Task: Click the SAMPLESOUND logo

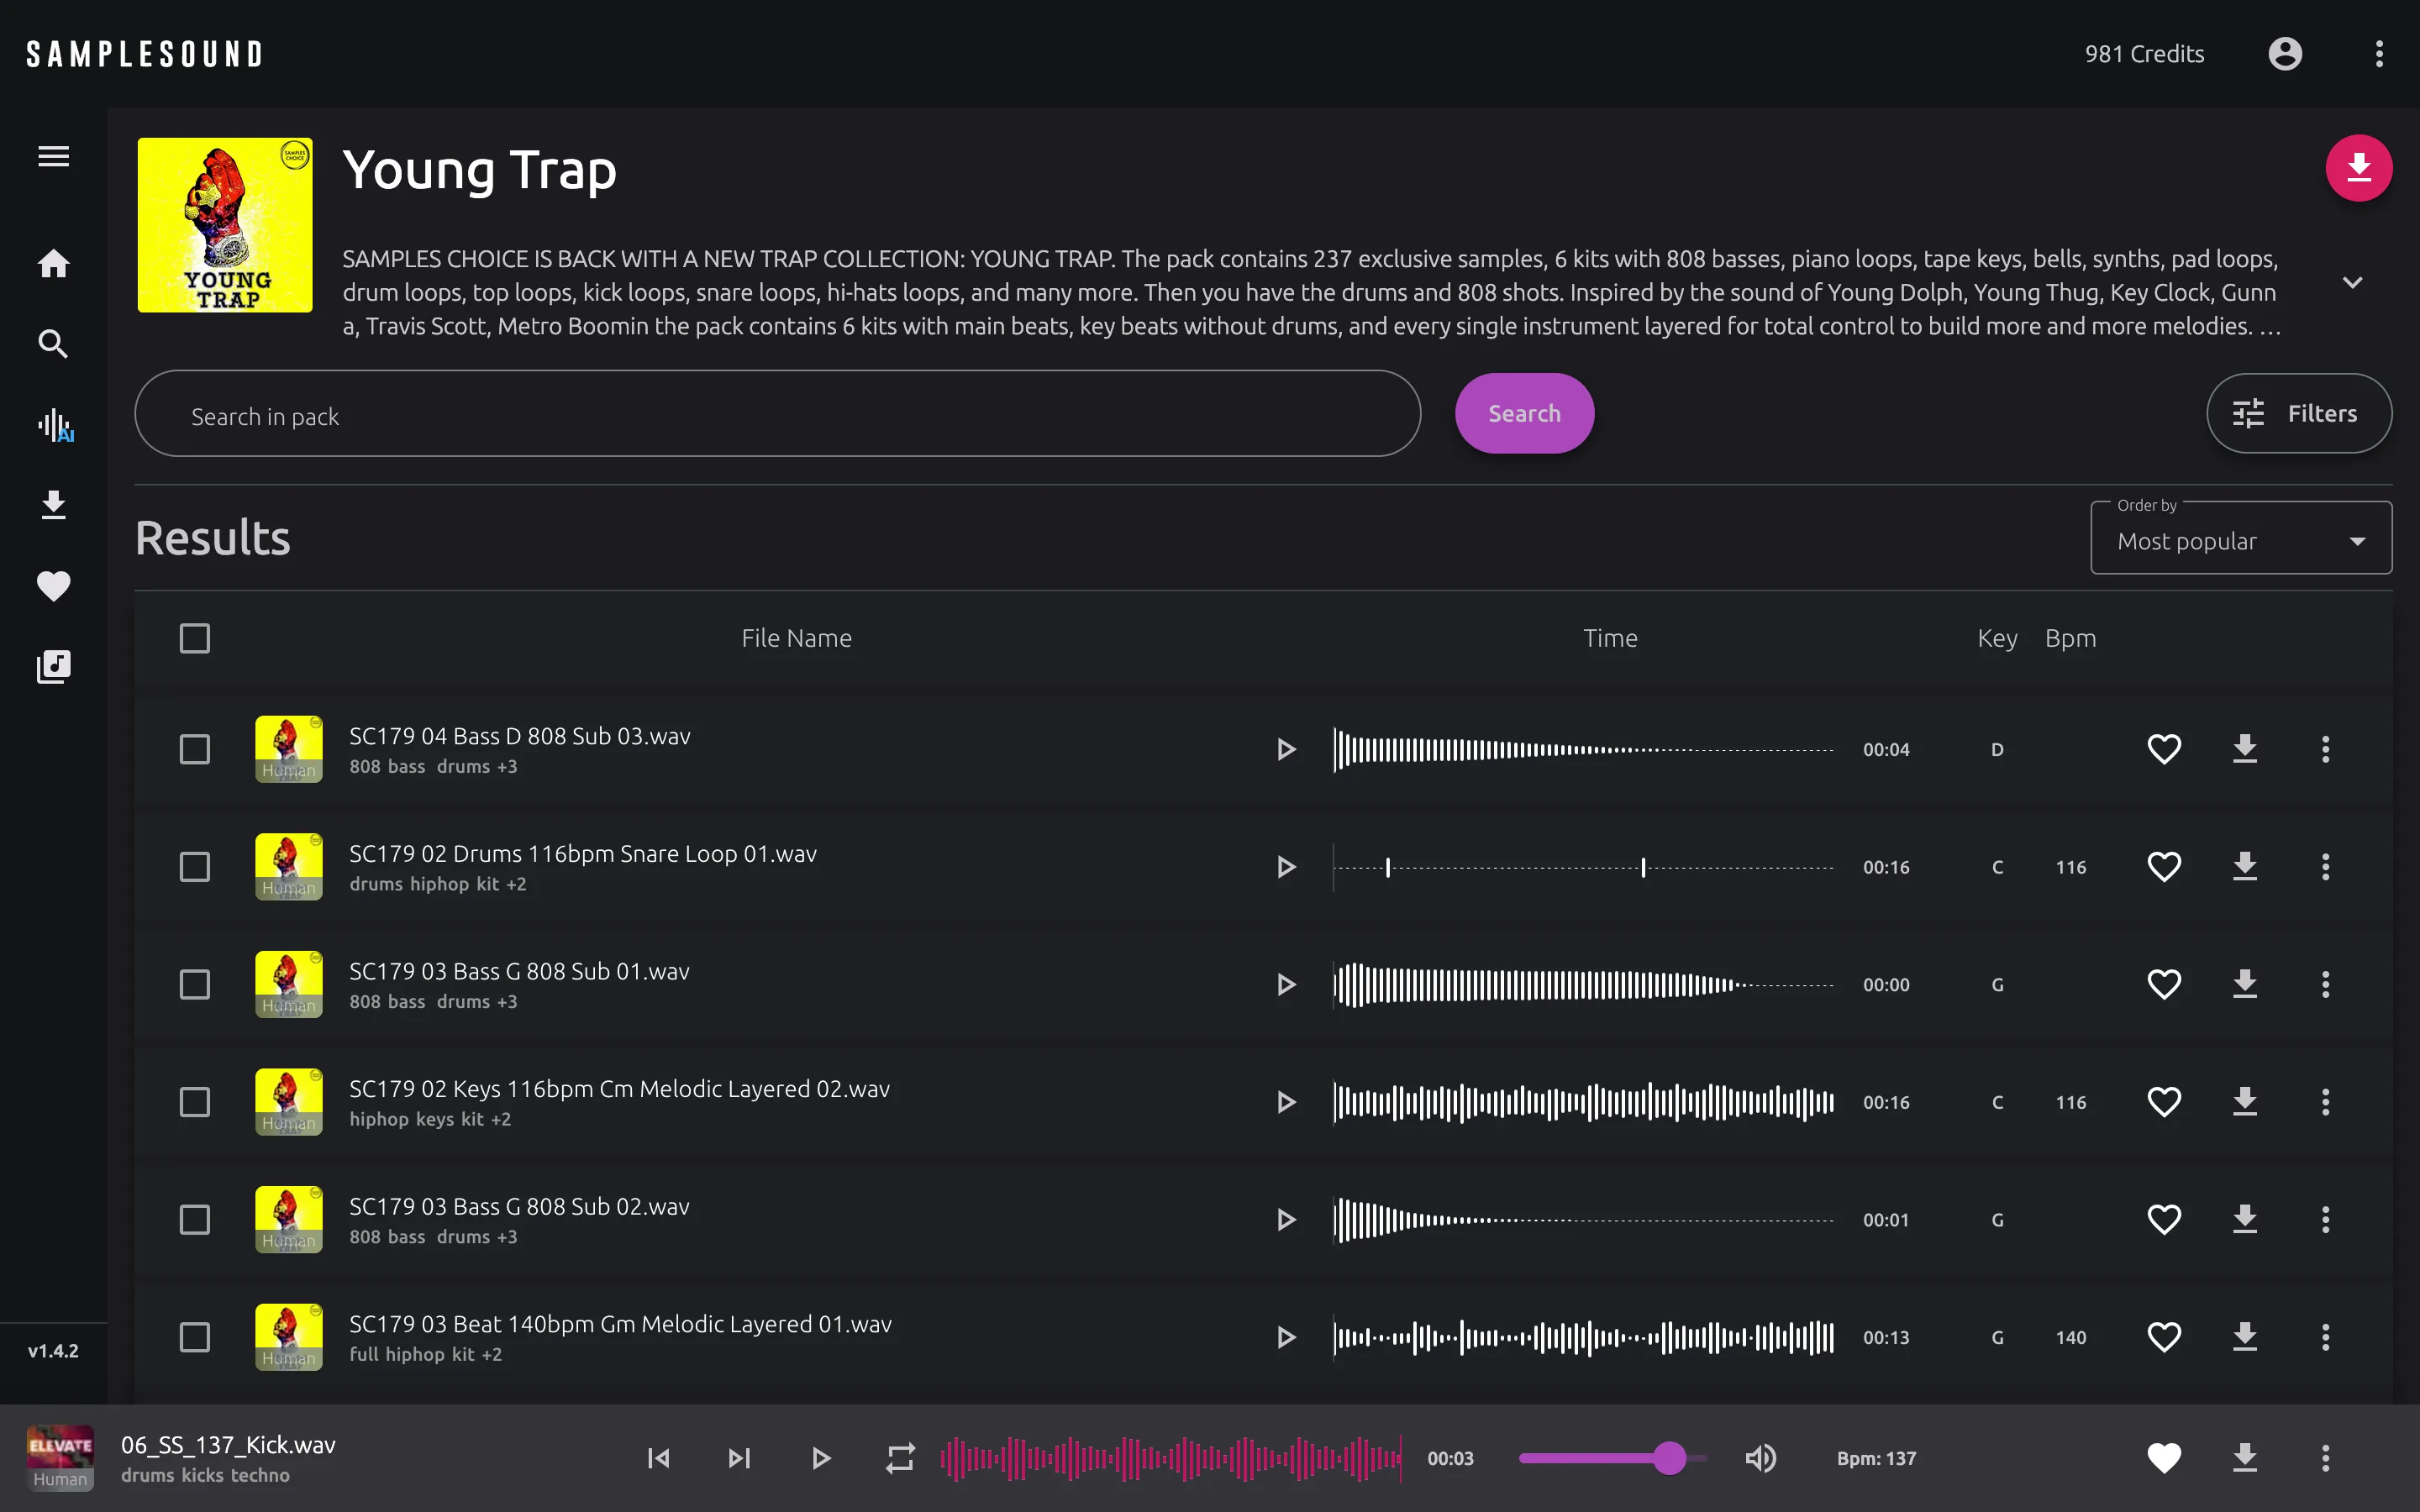Action: click(144, 54)
